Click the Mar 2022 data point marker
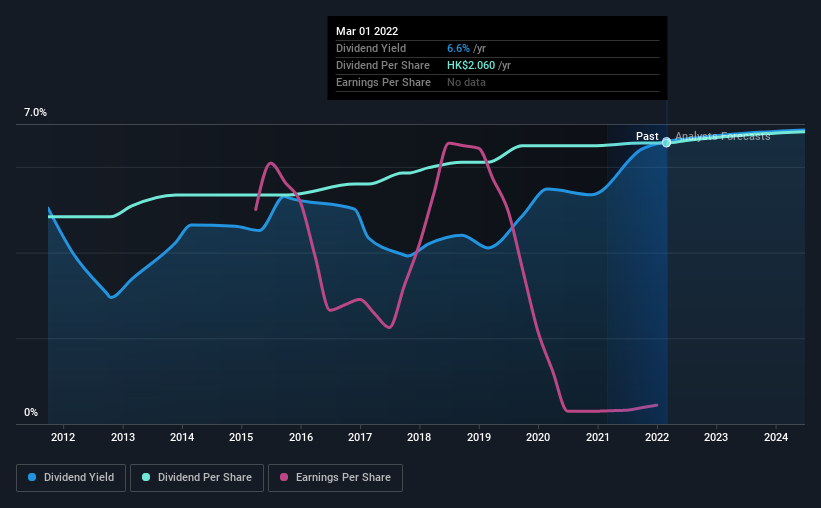821x508 pixels. coord(667,142)
